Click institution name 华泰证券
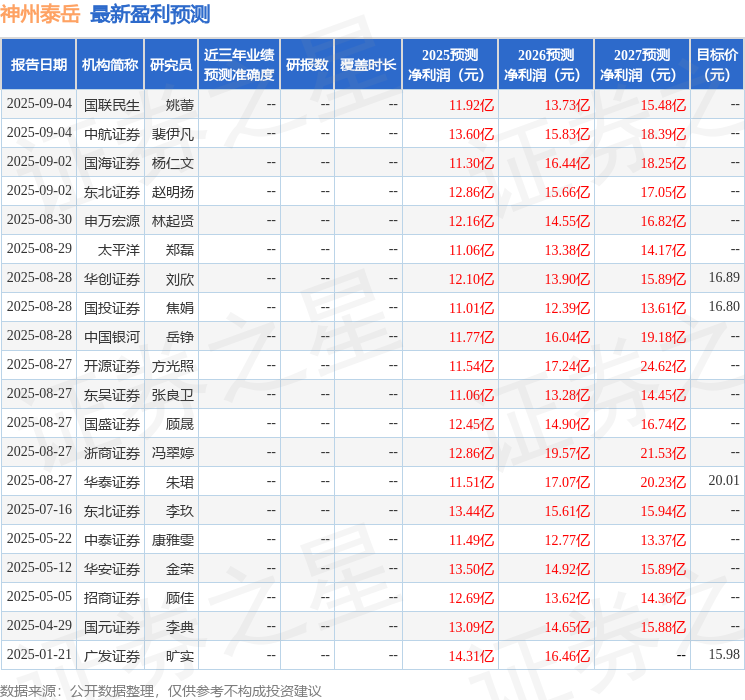 click(112, 482)
